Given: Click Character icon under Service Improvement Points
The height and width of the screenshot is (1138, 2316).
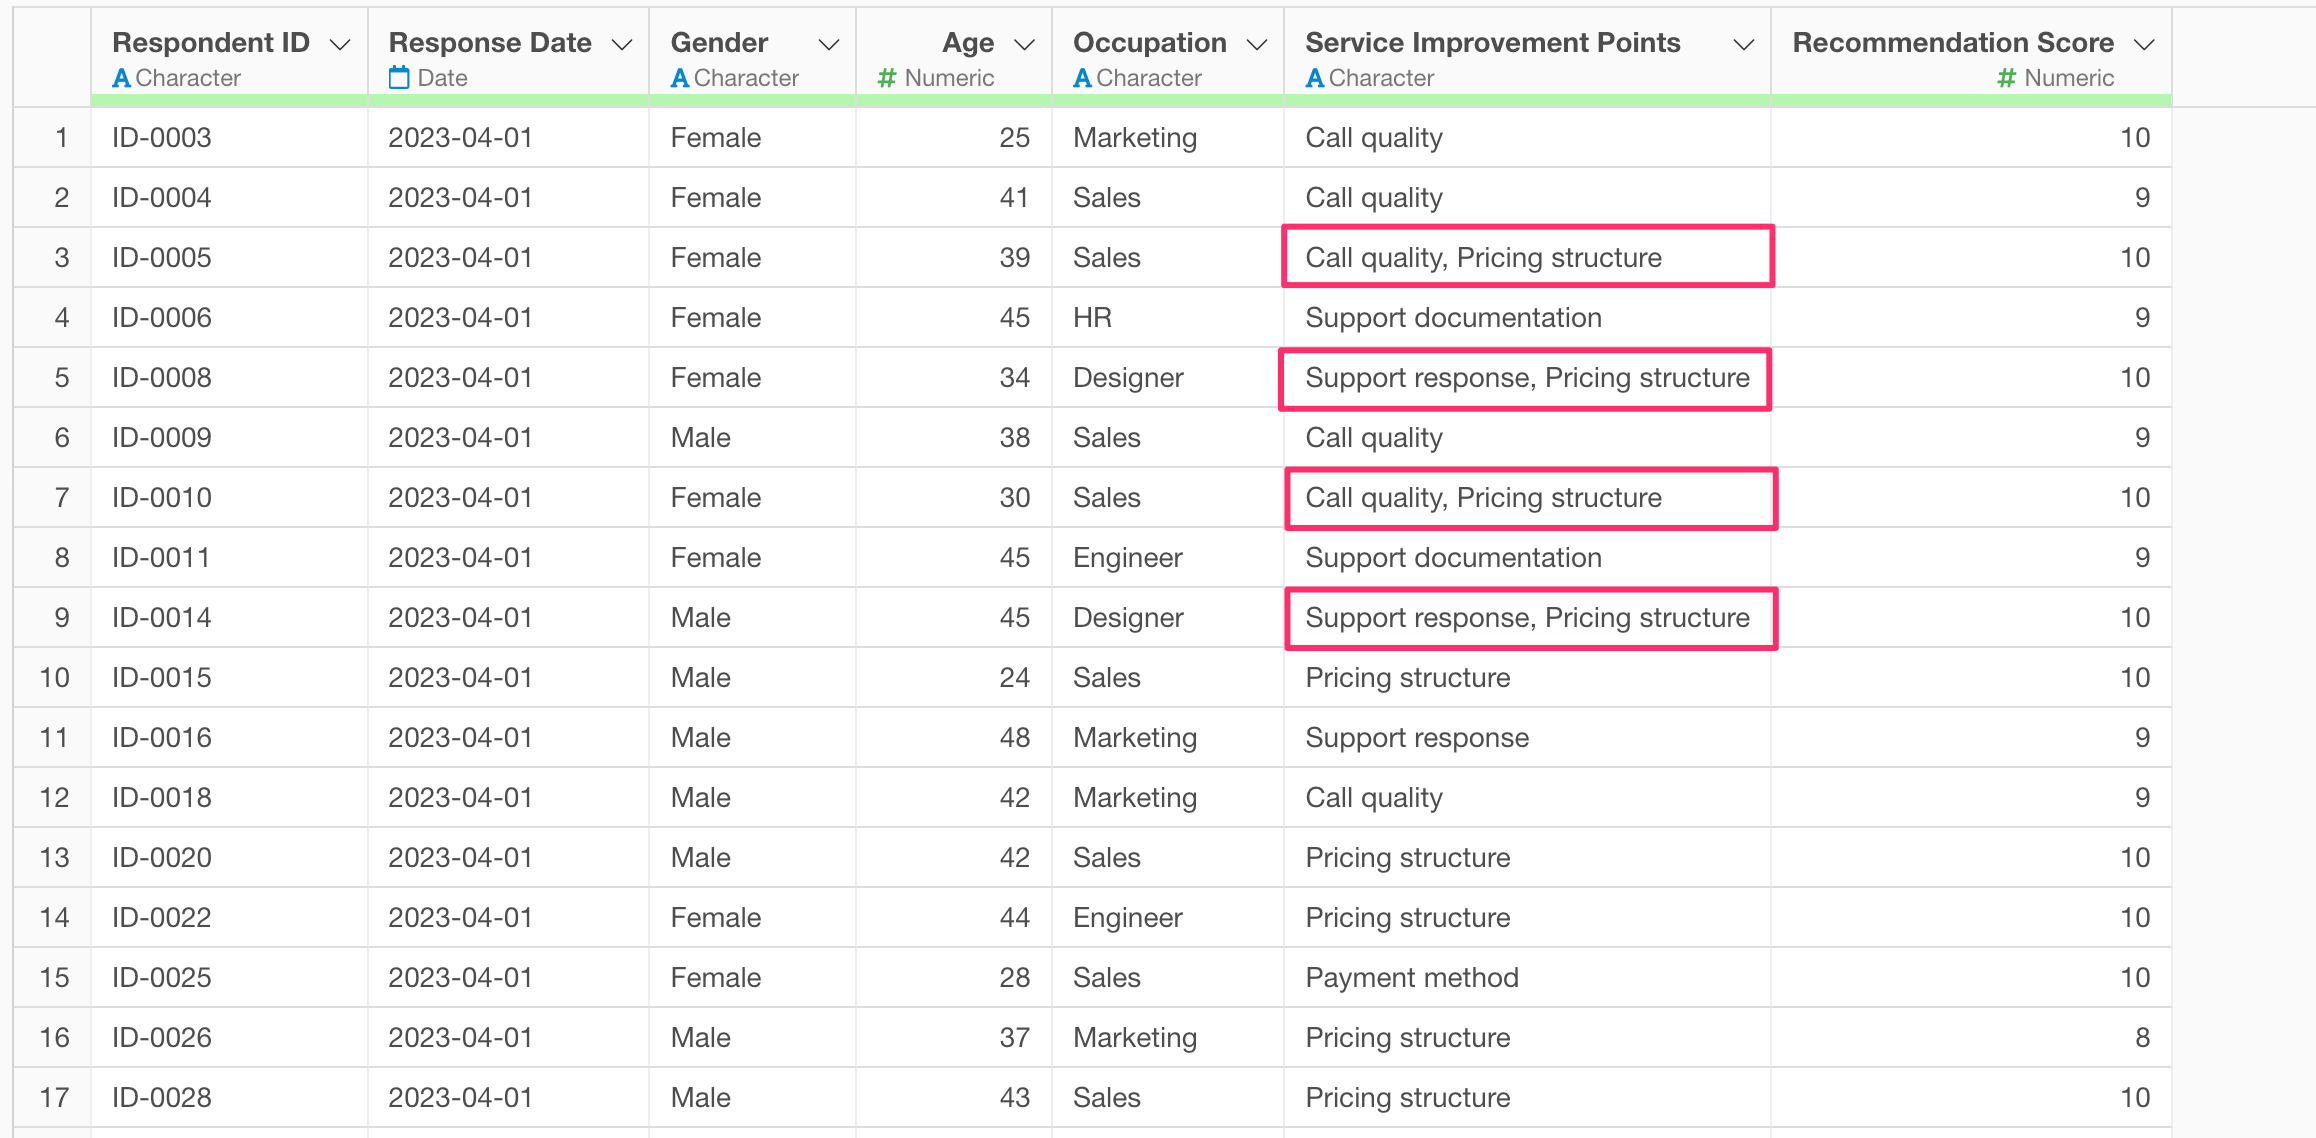Looking at the screenshot, I should 1314,77.
